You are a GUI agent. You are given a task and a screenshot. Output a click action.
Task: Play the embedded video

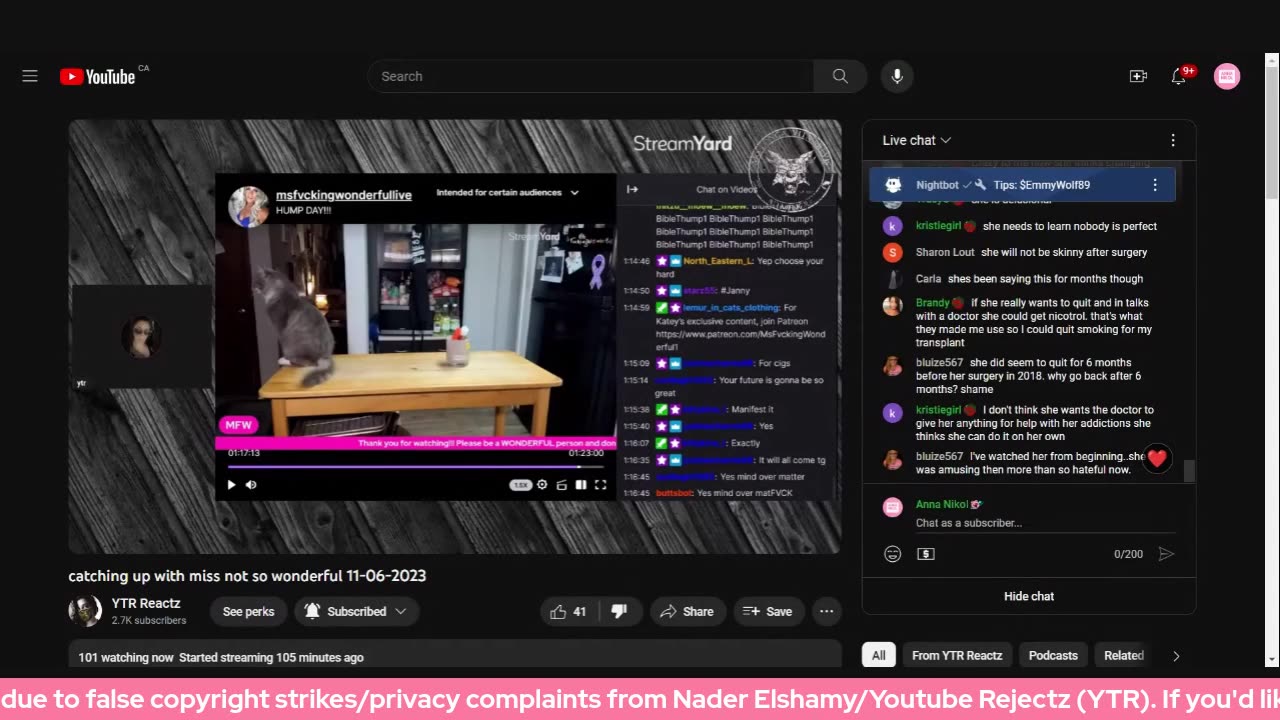[x=231, y=485]
